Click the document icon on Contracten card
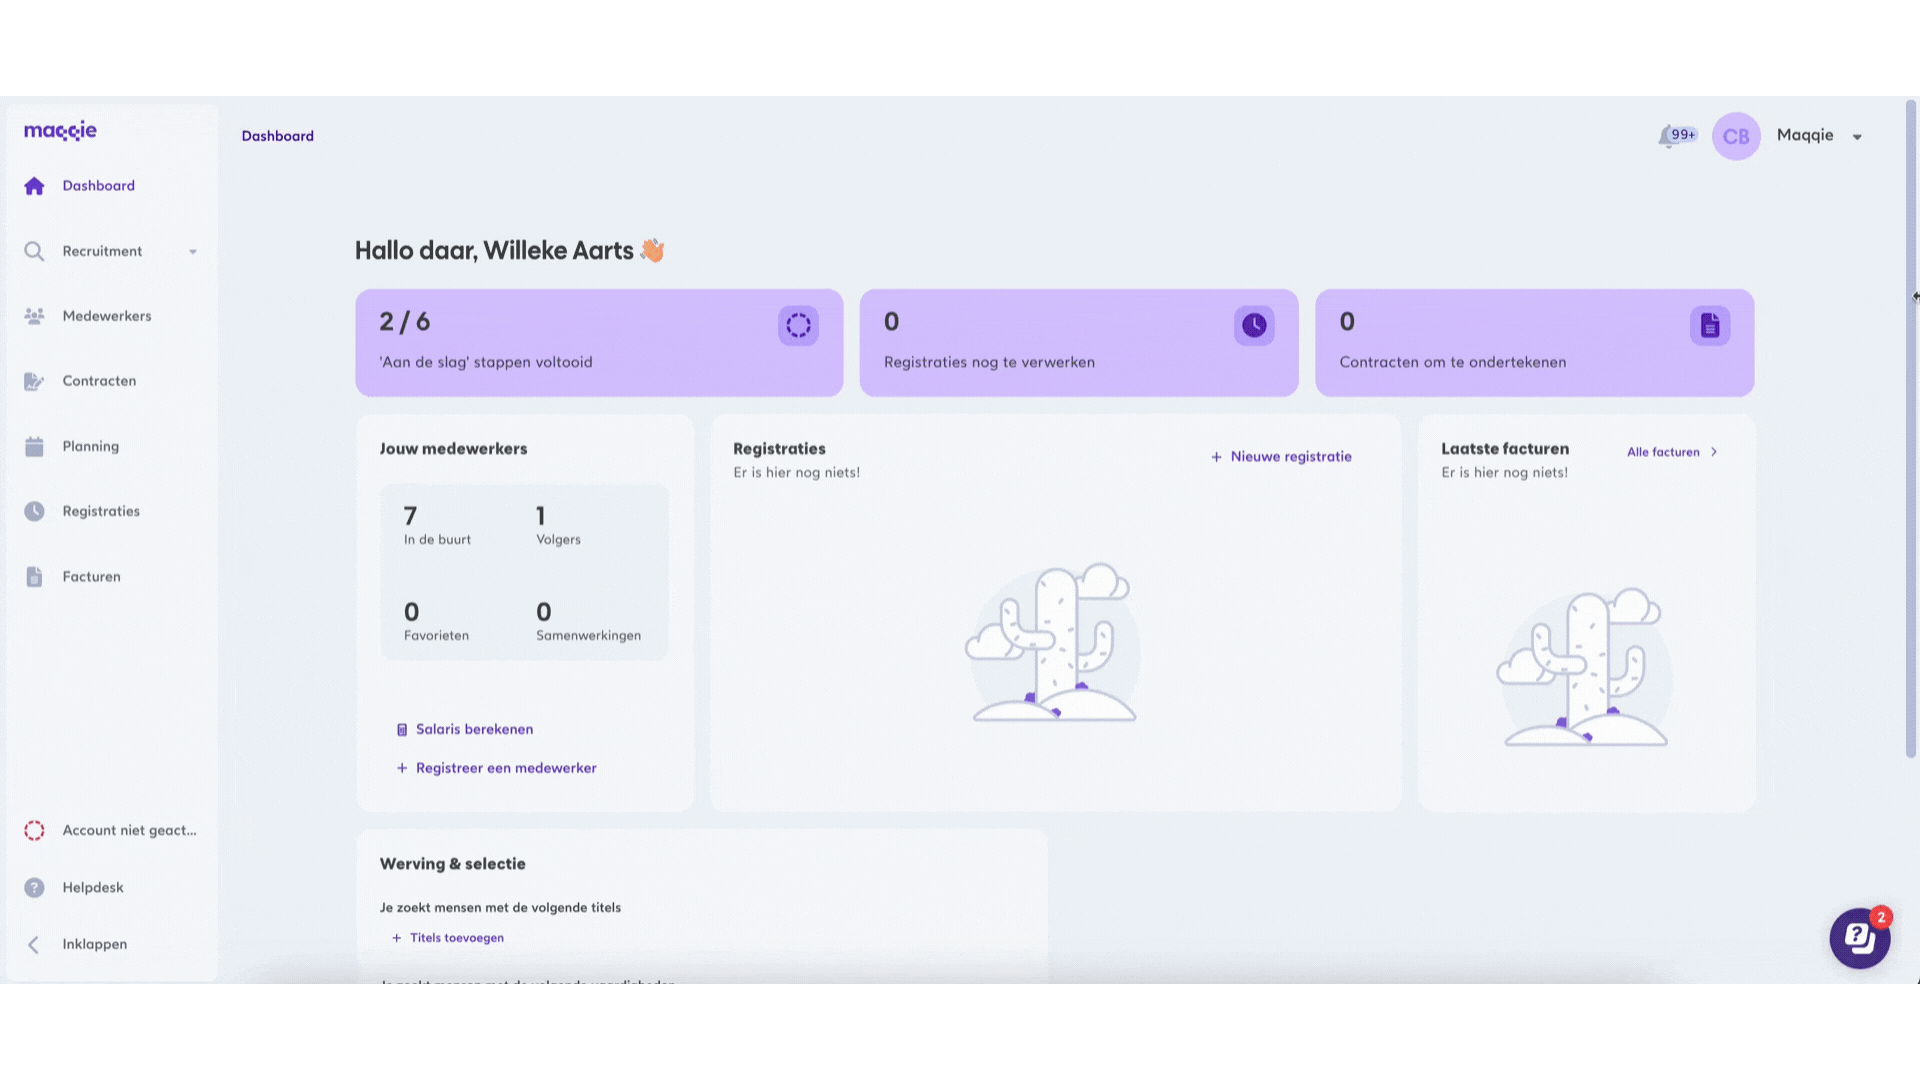 (1709, 326)
